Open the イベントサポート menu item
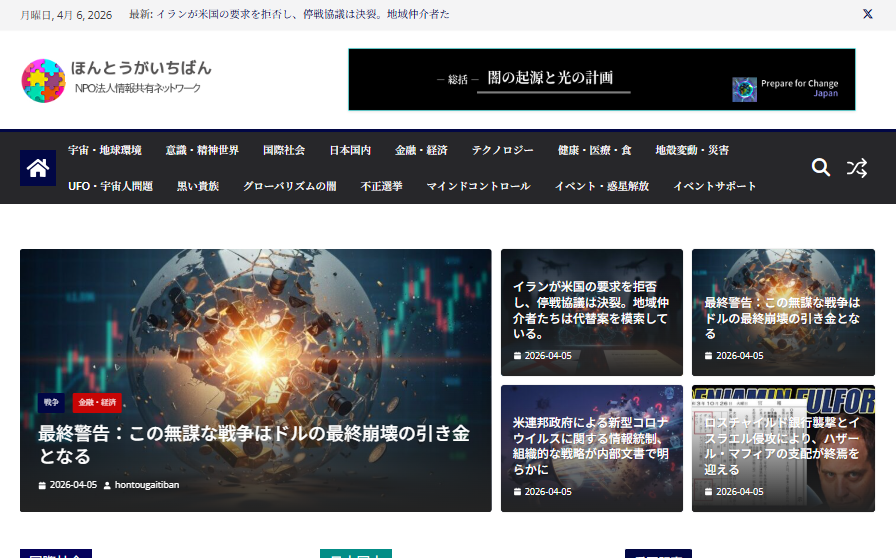Screen dimensions: 896x558 [715, 186]
